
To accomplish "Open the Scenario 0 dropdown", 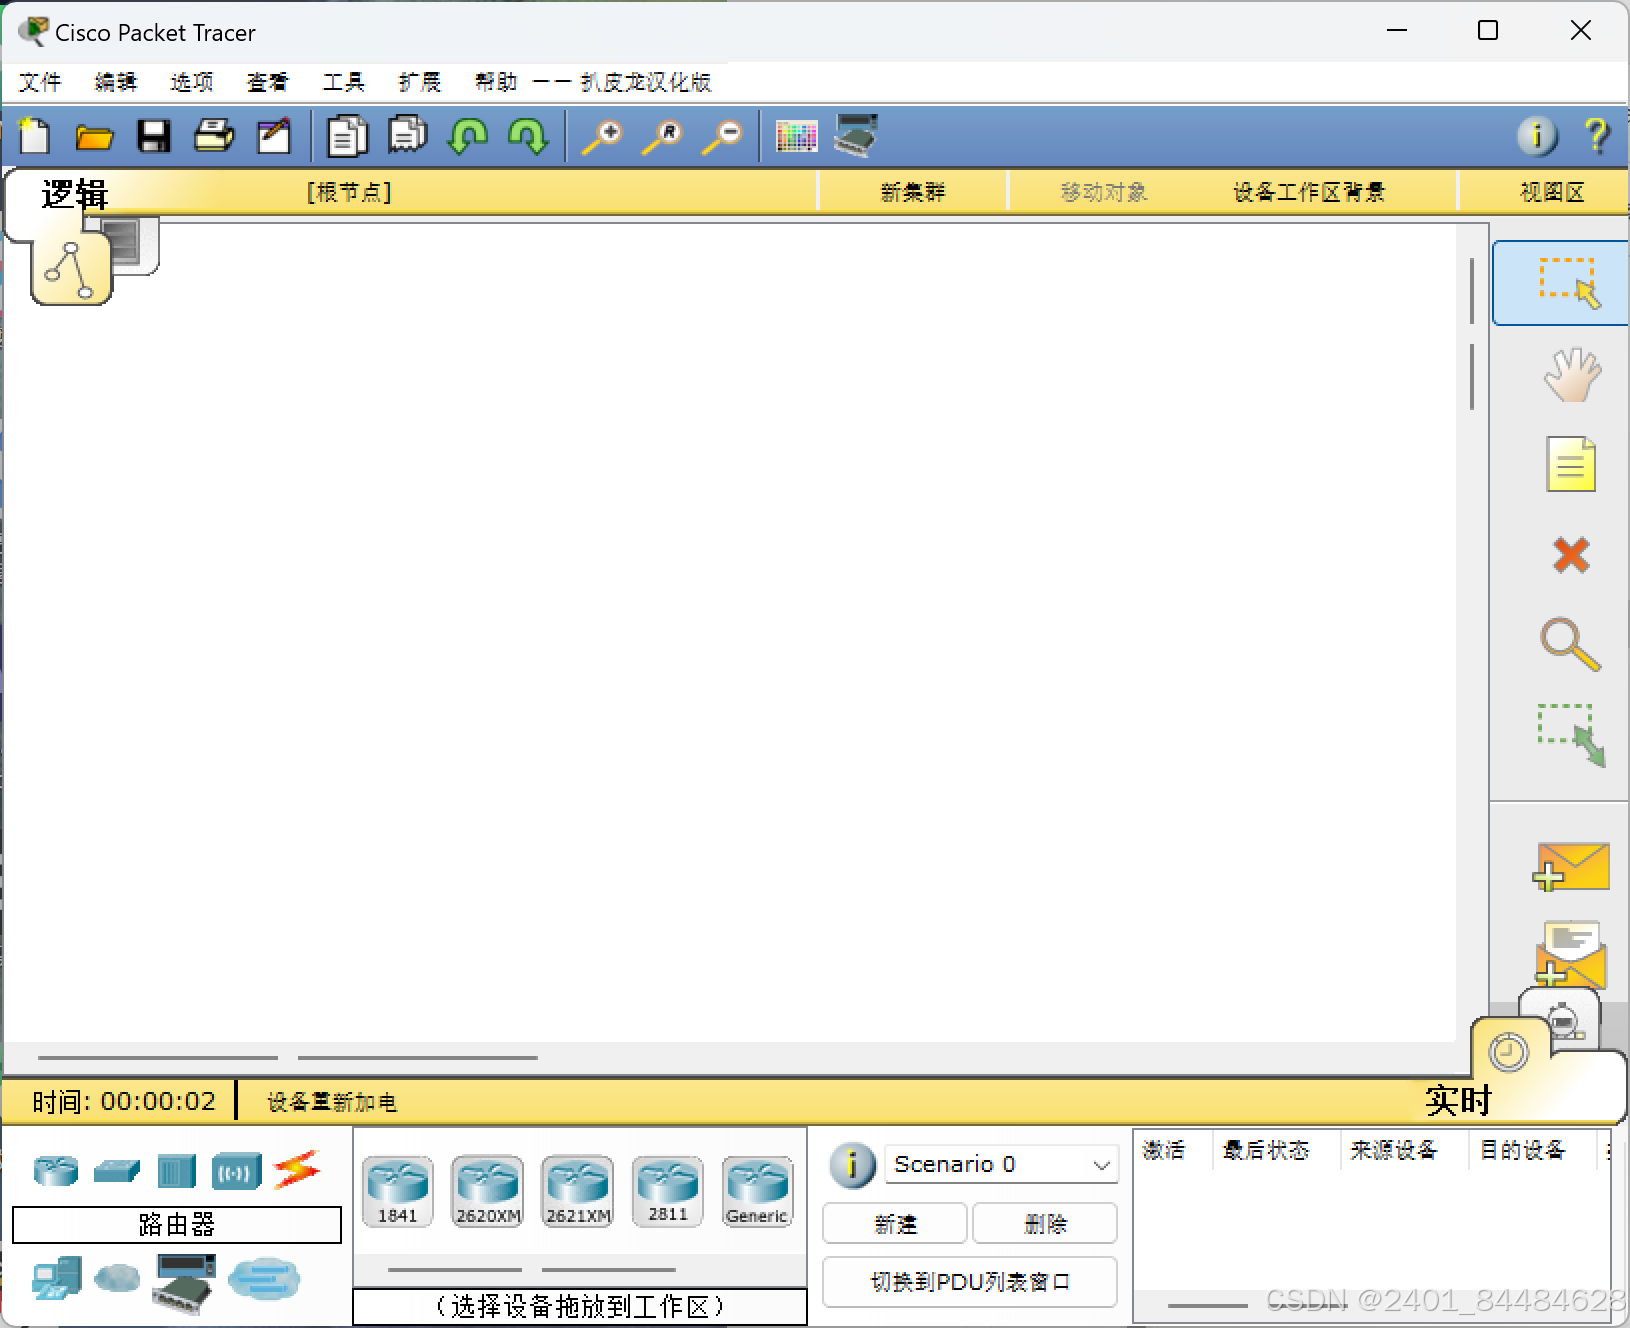I will click(1001, 1164).
